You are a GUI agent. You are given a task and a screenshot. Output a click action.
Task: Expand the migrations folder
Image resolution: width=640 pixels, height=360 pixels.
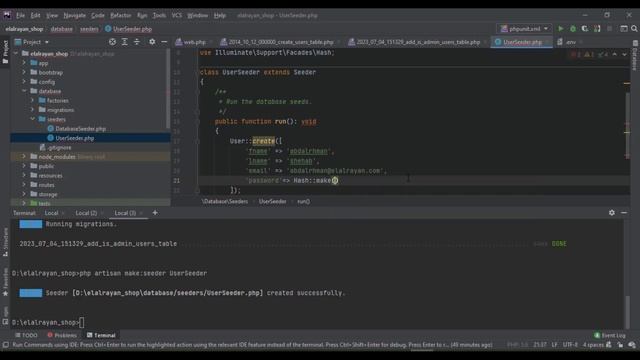coord(33,110)
